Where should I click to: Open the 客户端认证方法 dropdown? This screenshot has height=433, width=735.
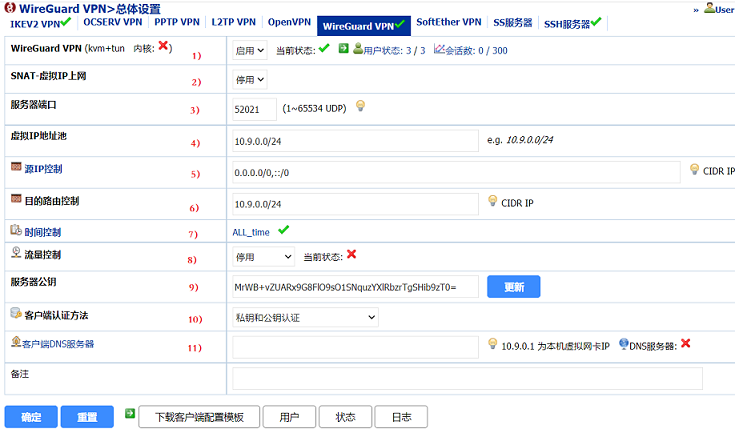coord(305,317)
